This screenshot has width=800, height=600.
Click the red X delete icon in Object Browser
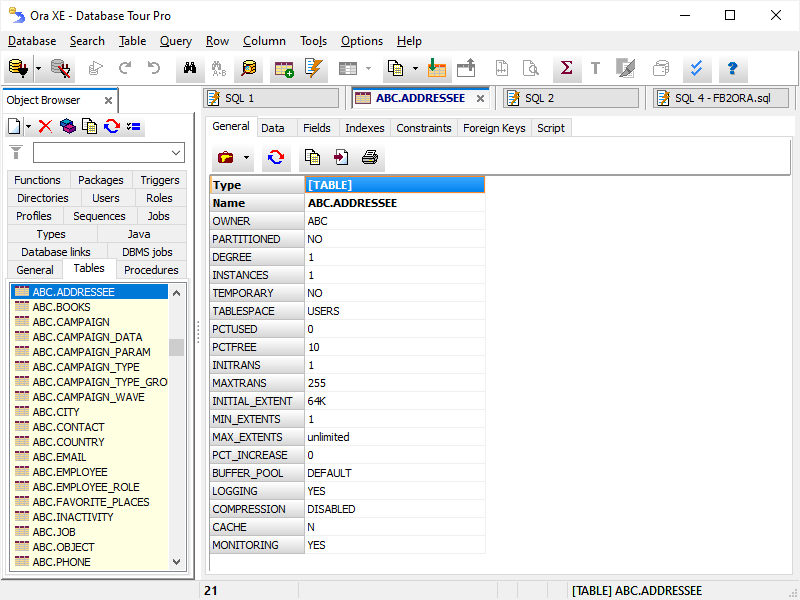(x=45, y=126)
